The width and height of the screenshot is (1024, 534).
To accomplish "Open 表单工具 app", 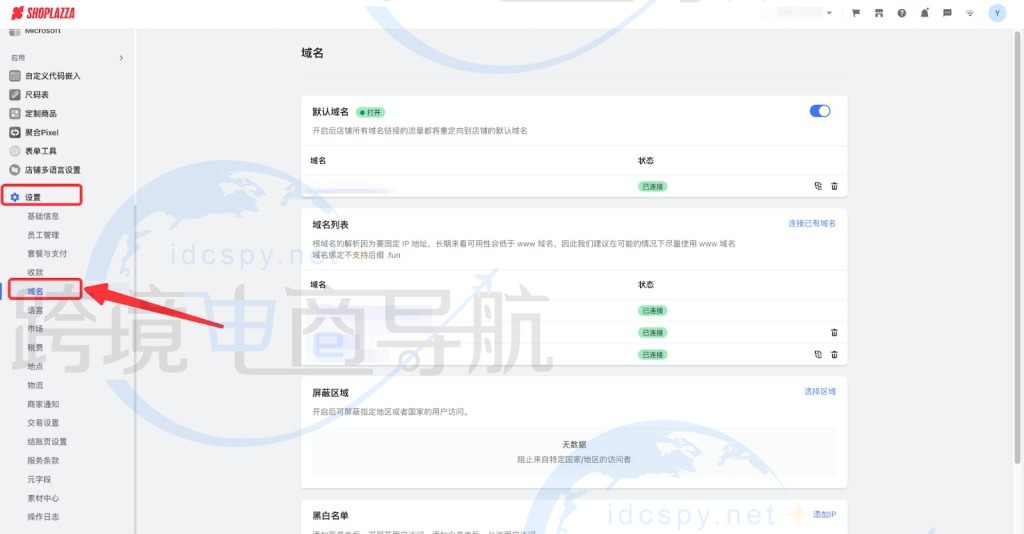I will click(40, 151).
